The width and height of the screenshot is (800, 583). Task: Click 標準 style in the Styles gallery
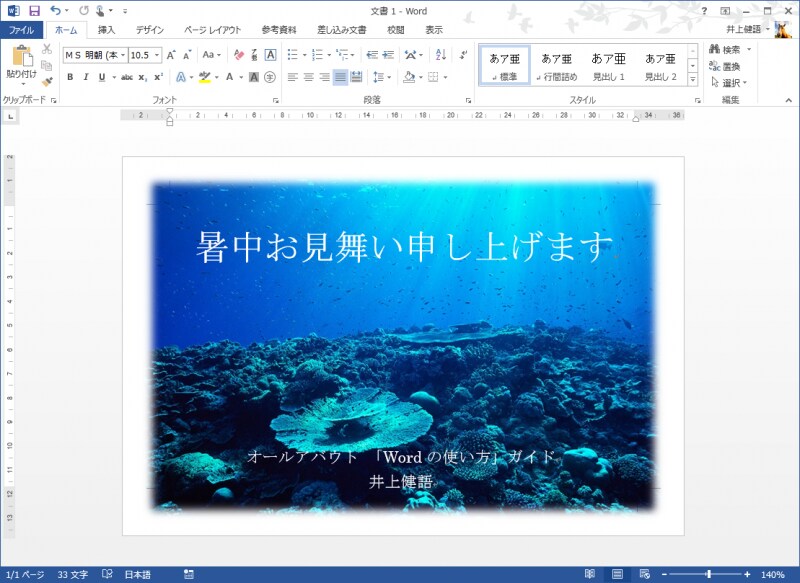[505, 62]
